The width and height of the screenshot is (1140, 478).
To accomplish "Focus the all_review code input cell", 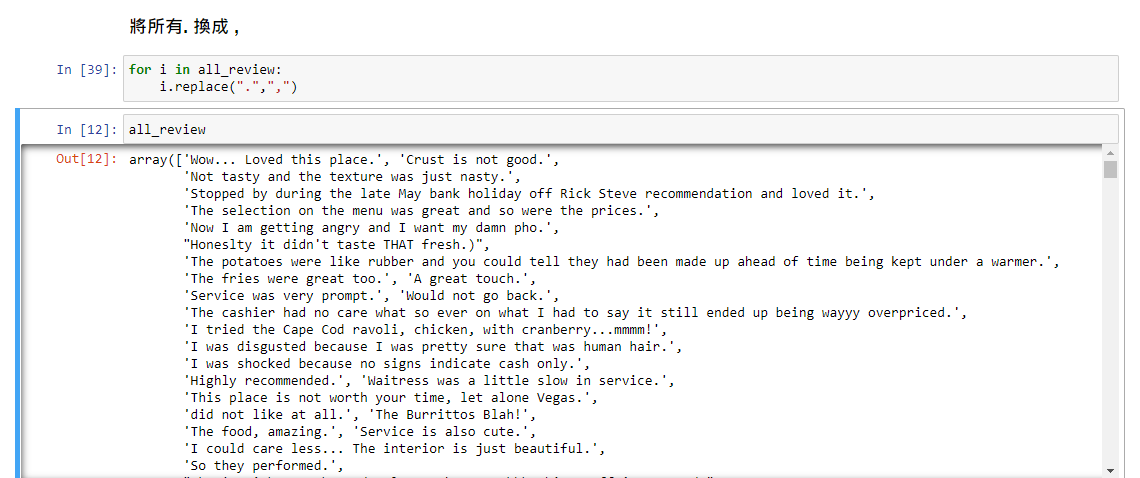I will coord(620,130).
